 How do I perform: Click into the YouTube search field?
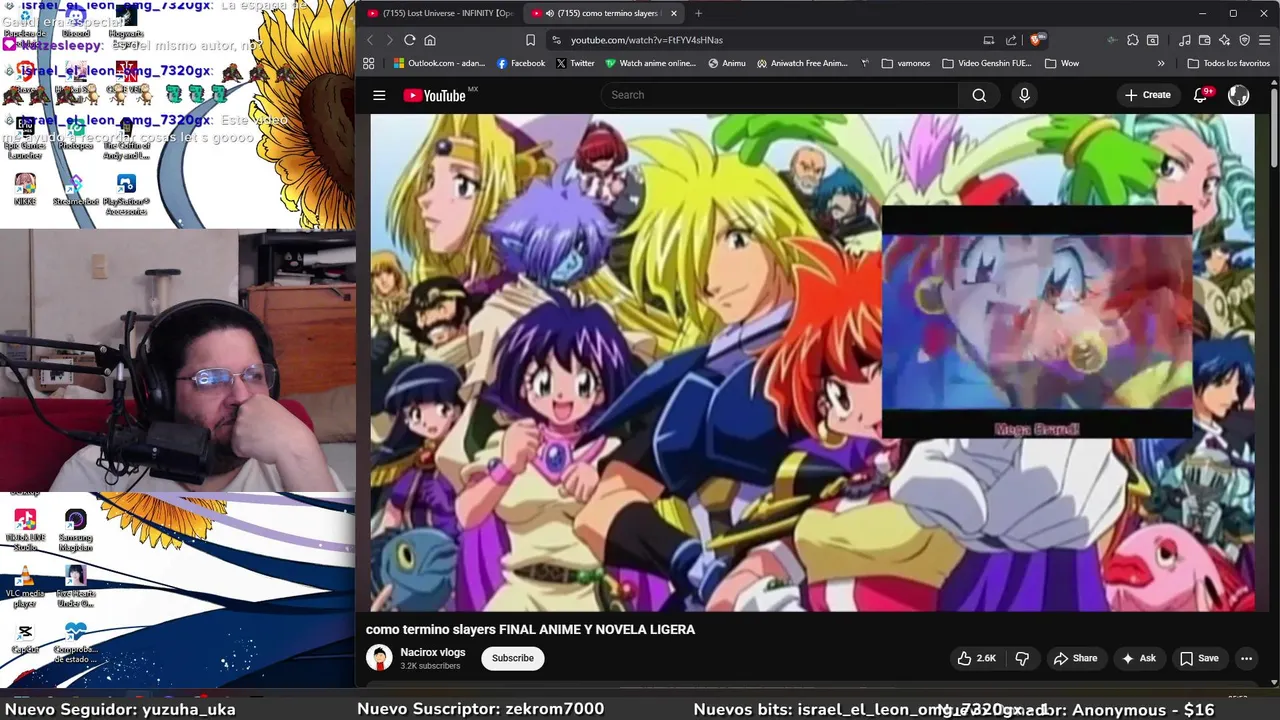[780, 95]
